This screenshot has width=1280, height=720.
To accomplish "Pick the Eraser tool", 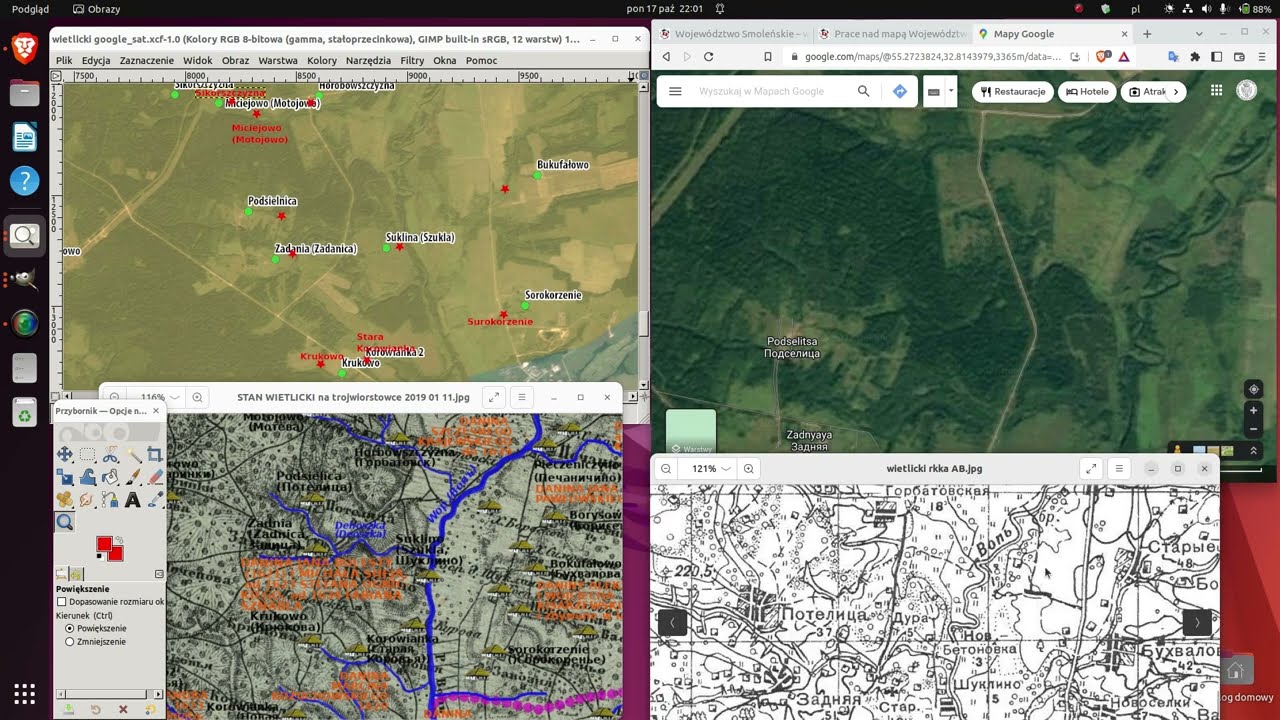I will [155, 477].
